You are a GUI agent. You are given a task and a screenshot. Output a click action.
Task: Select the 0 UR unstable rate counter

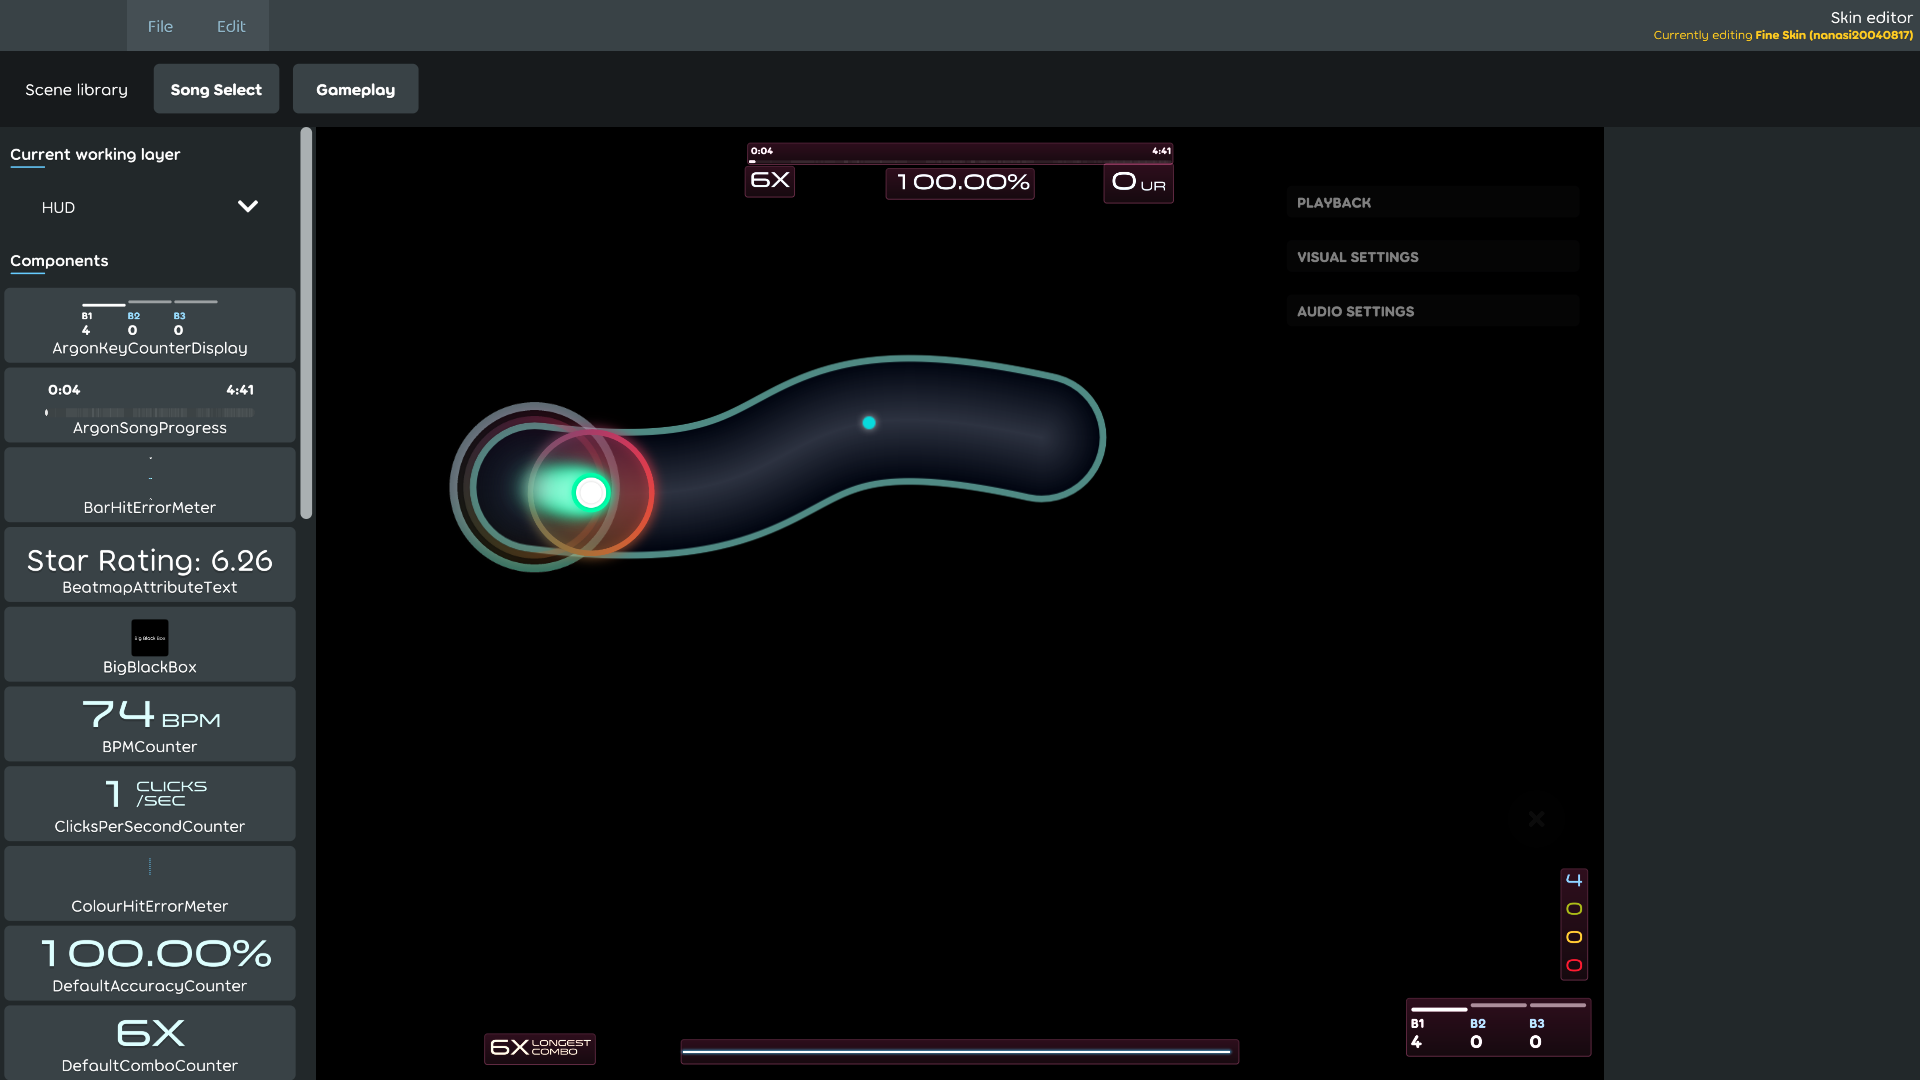(x=1138, y=183)
